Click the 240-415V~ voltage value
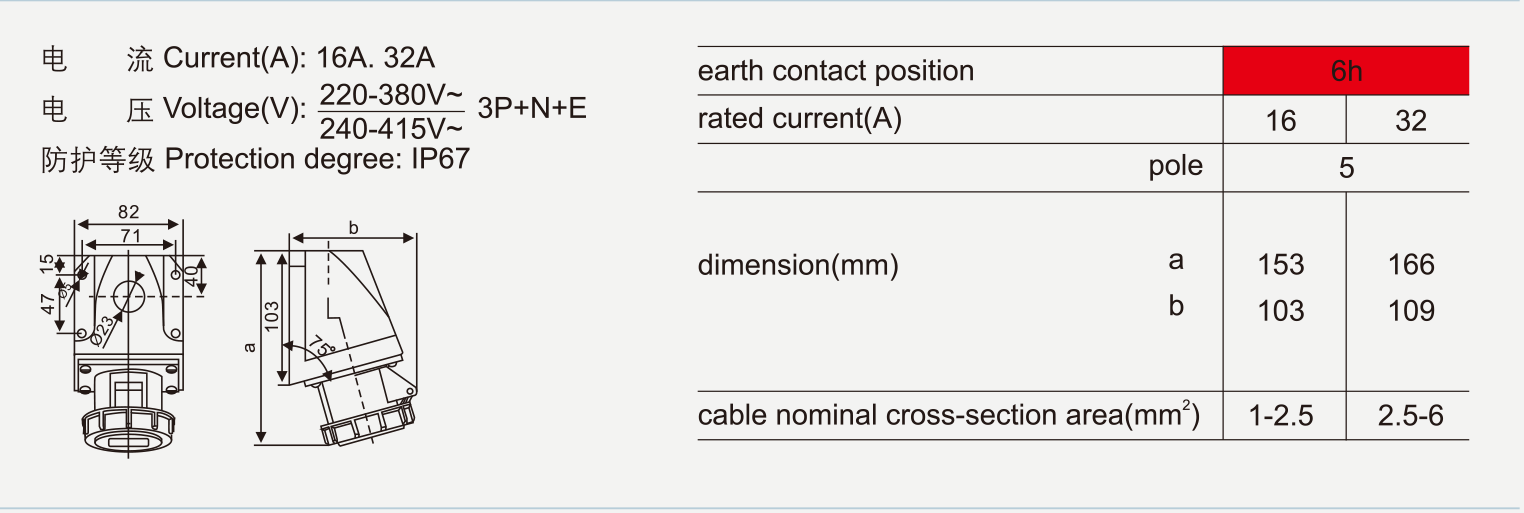The image size is (1524, 513). pyautogui.click(x=391, y=127)
